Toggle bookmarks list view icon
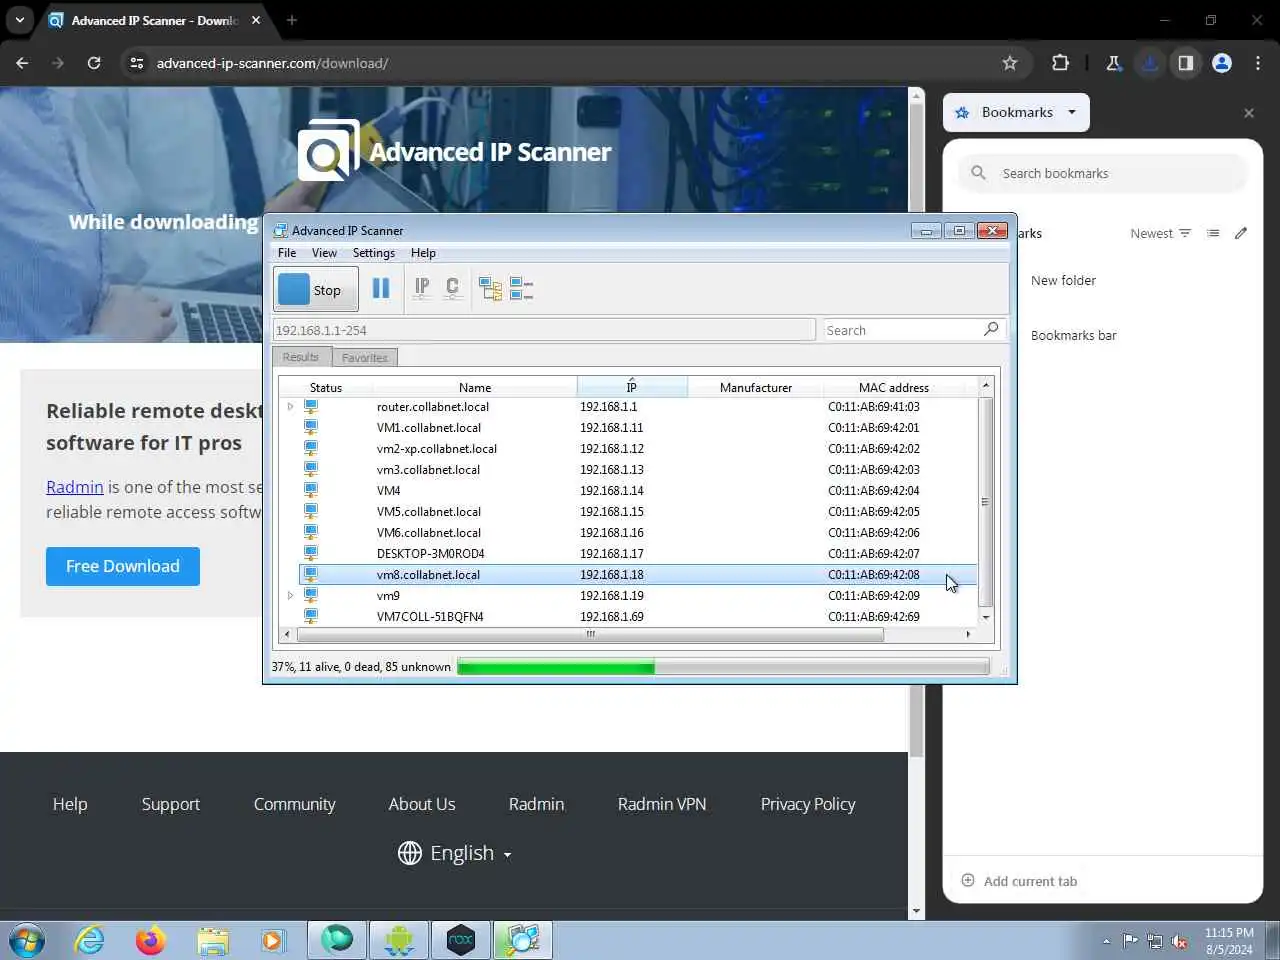 pos(1213,233)
